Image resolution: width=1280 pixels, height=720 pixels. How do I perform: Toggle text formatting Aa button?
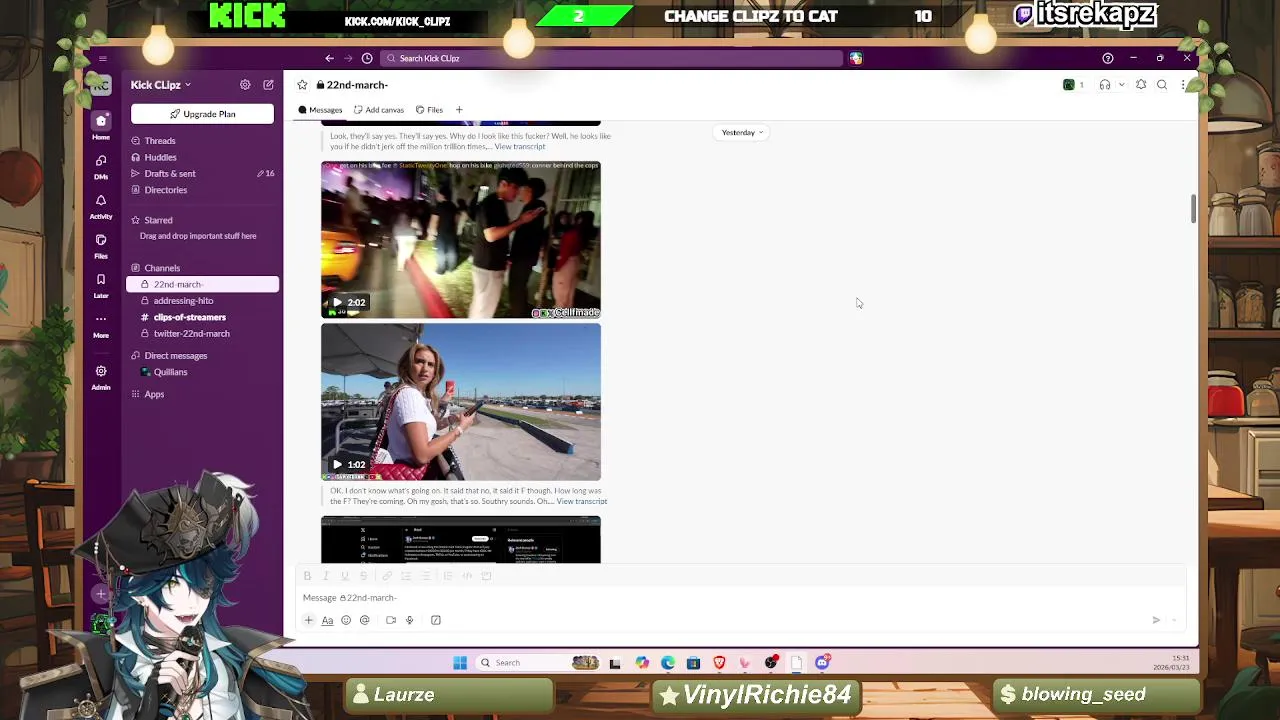point(327,620)
